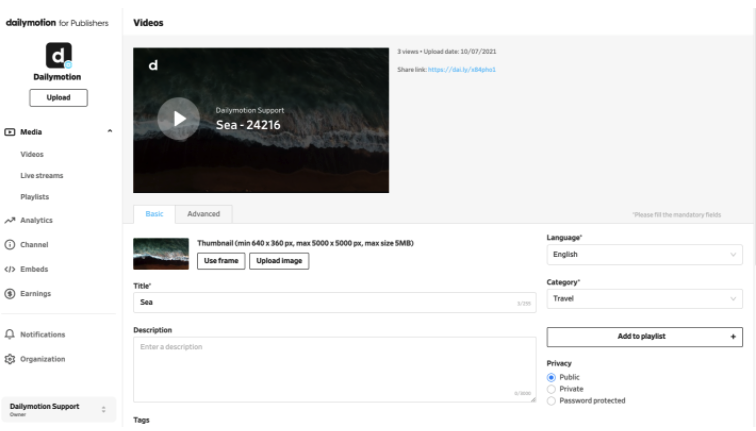Click the Embeds code icon

(10, 269)
